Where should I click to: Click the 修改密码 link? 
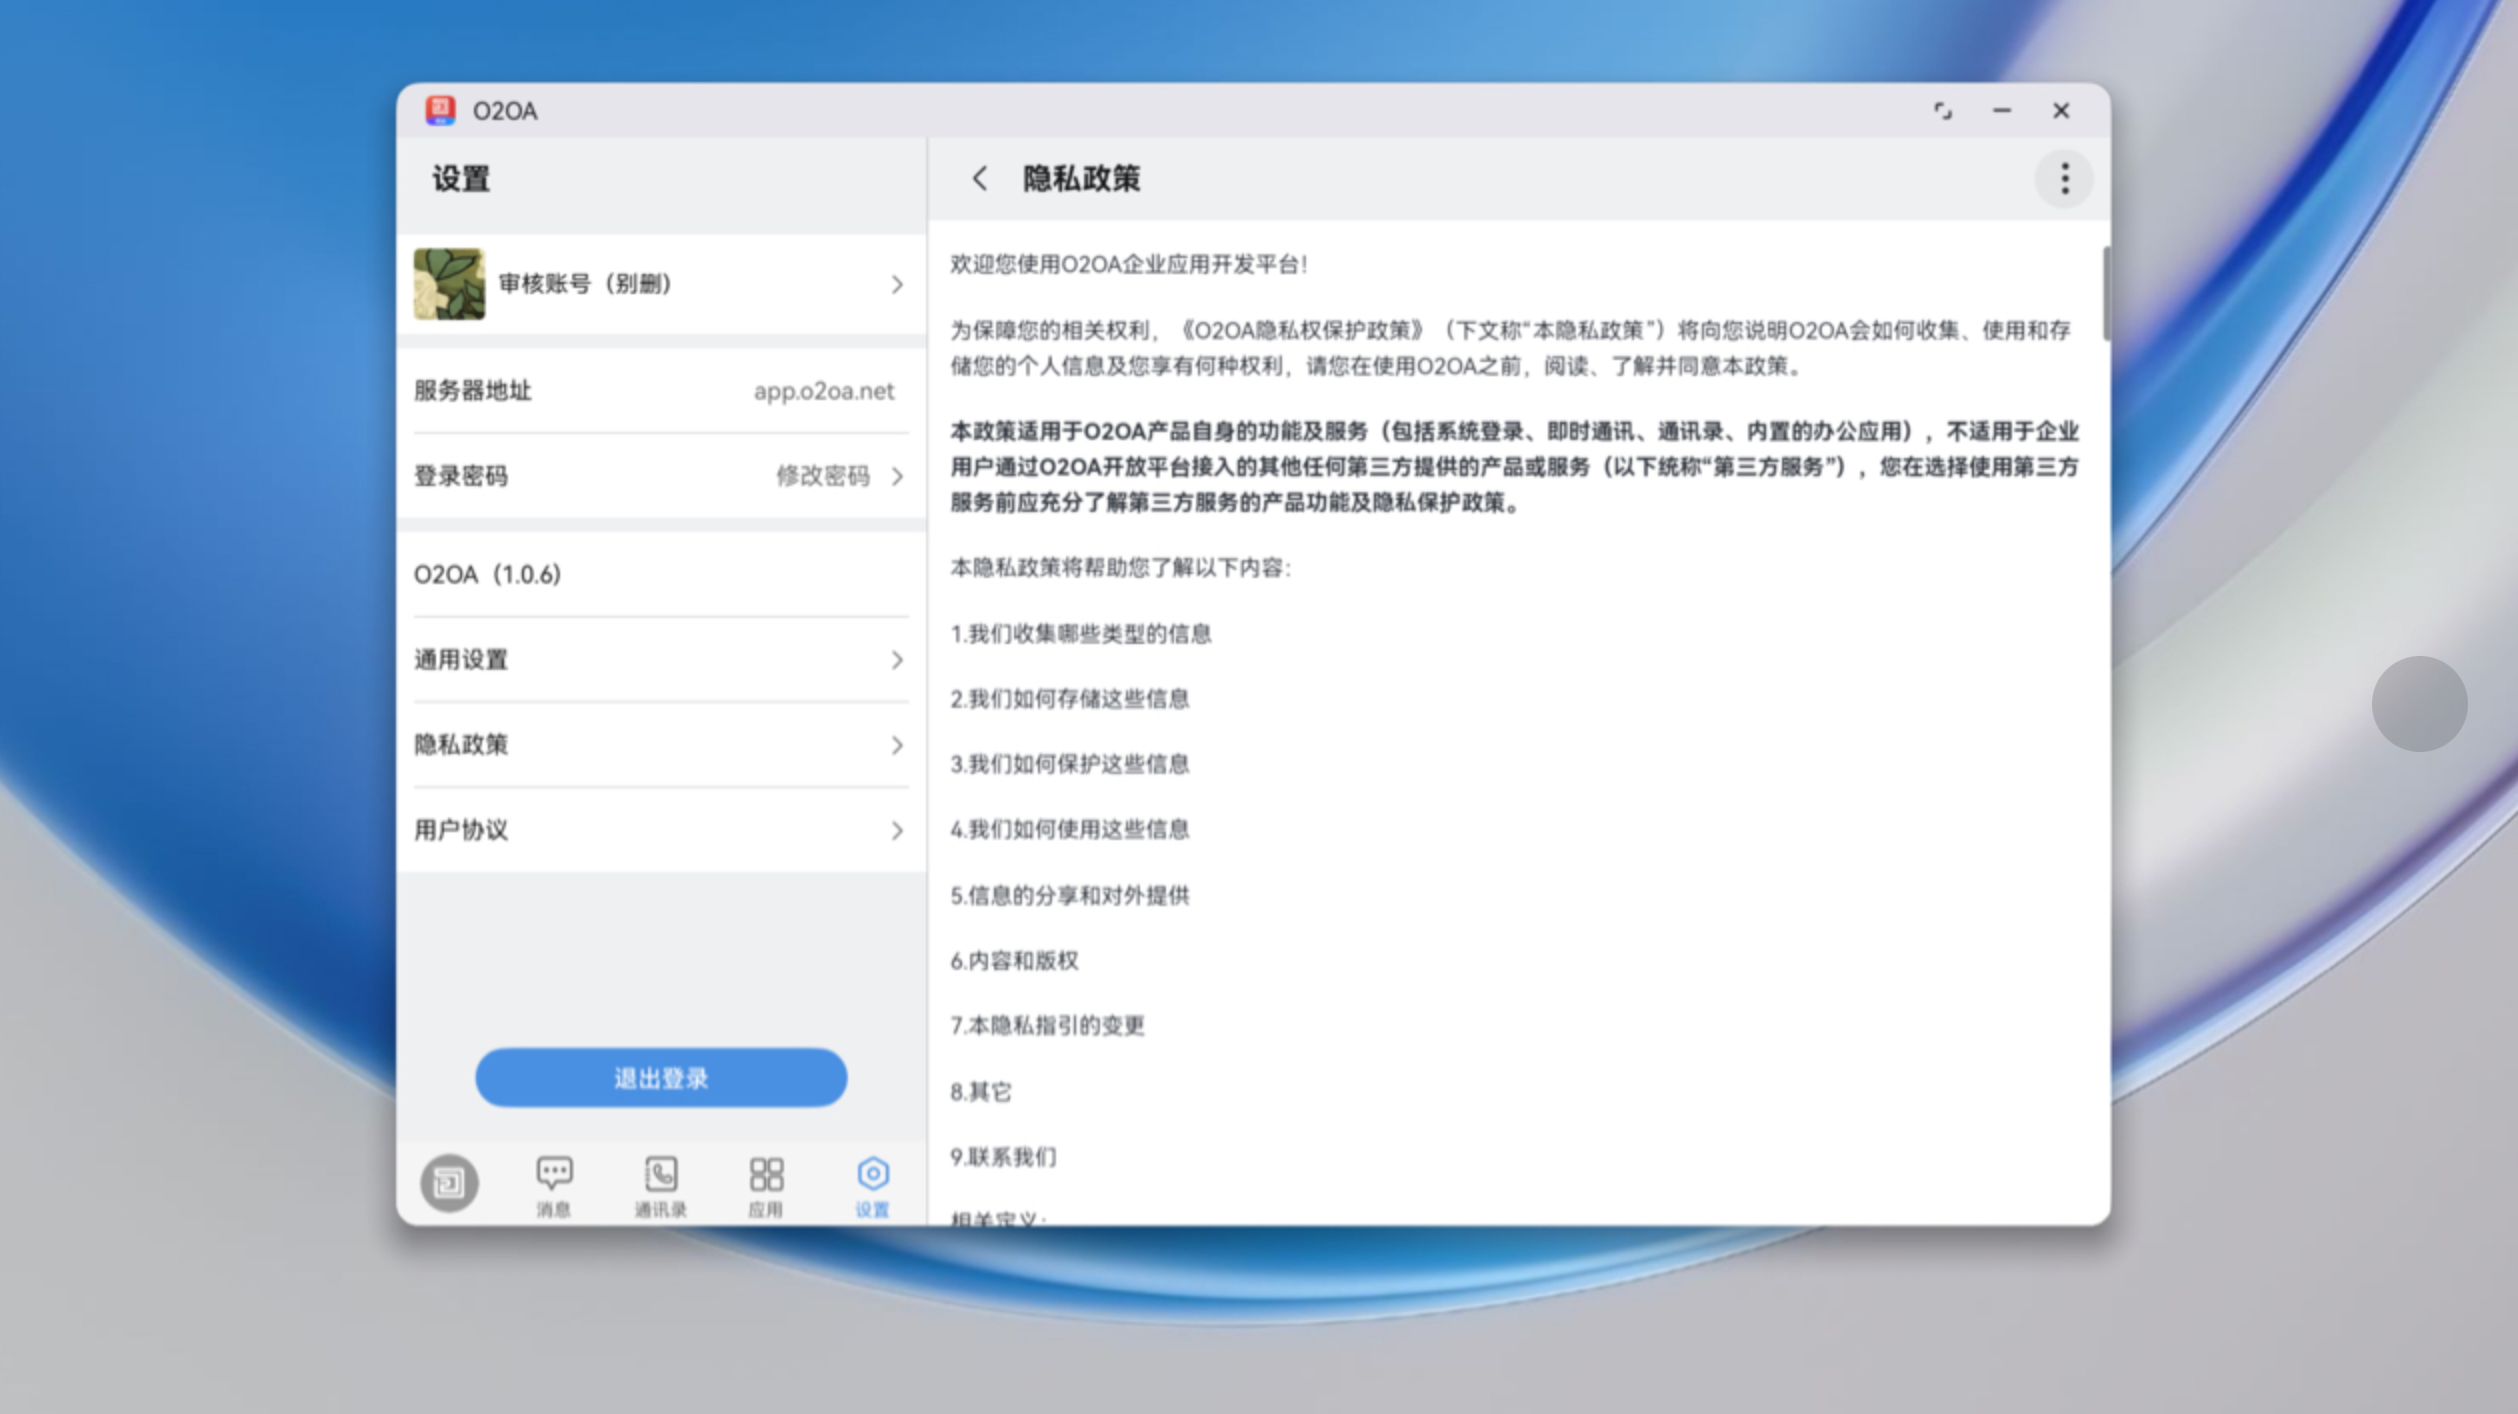tap(824, 476)
